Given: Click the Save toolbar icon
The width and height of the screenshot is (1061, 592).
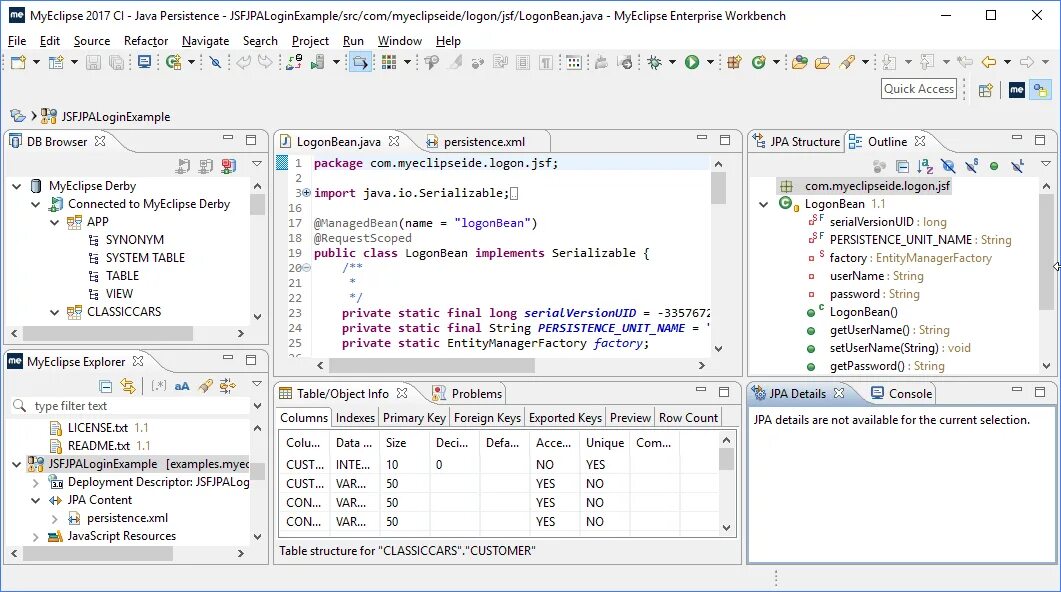Looking at the screenshot, I should coord(93,62).
